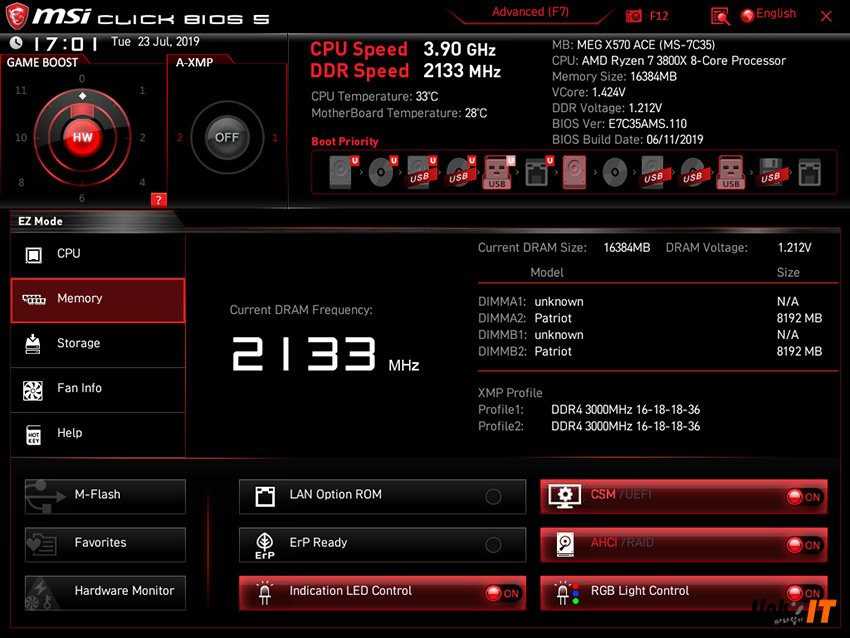Toggle the CSM/UEFI ON switch
This screenshot has width=850, height=638.
pyautogui.click(x=804, y=497)
